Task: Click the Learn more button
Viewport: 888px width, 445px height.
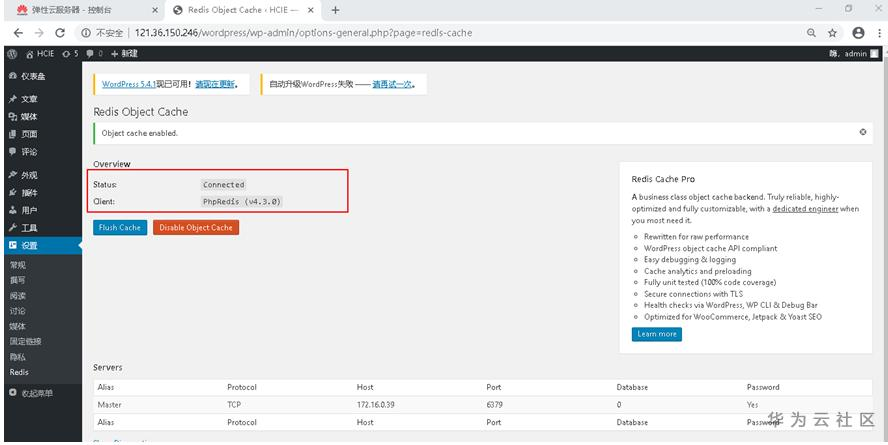Action: [x=657, y=334]
